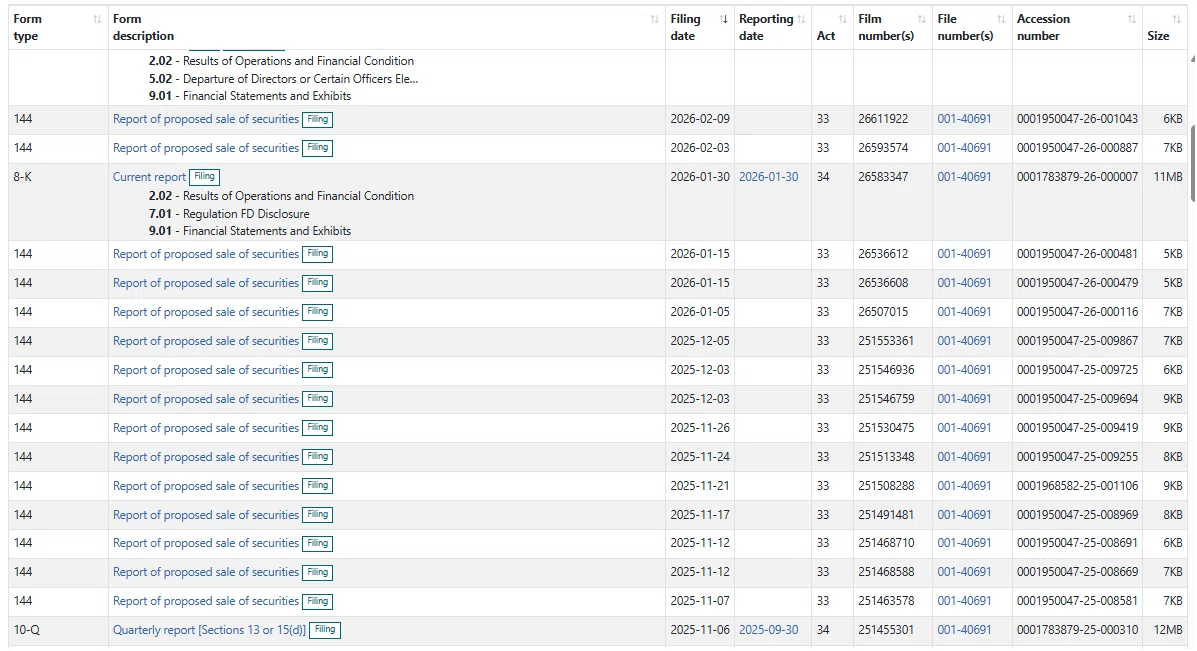Open proposed sale report filed 2026-01-05
The height and width of the screenshot is (651, 1197).
tap(206, 312)
